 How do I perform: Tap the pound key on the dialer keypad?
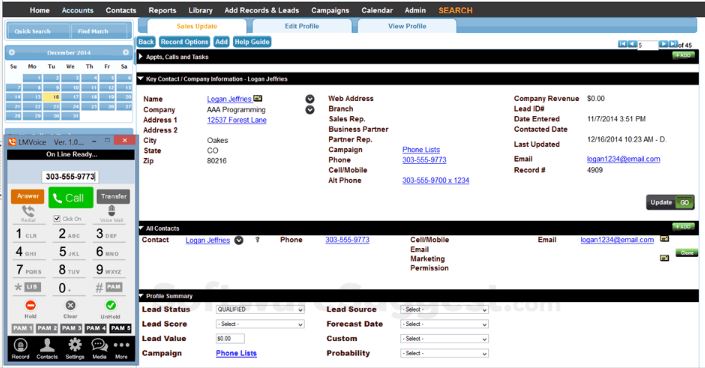(x=108, y=287)
